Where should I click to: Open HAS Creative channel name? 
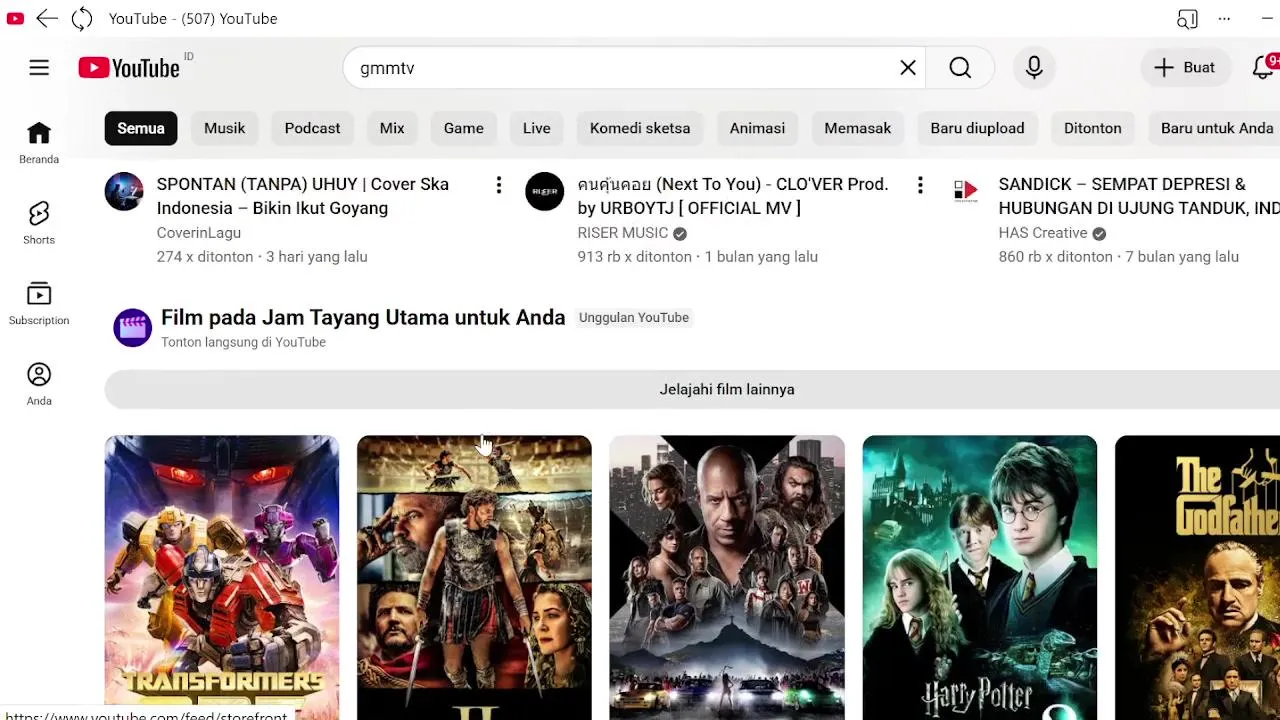pyautogui.click(x=1043, y=233)
